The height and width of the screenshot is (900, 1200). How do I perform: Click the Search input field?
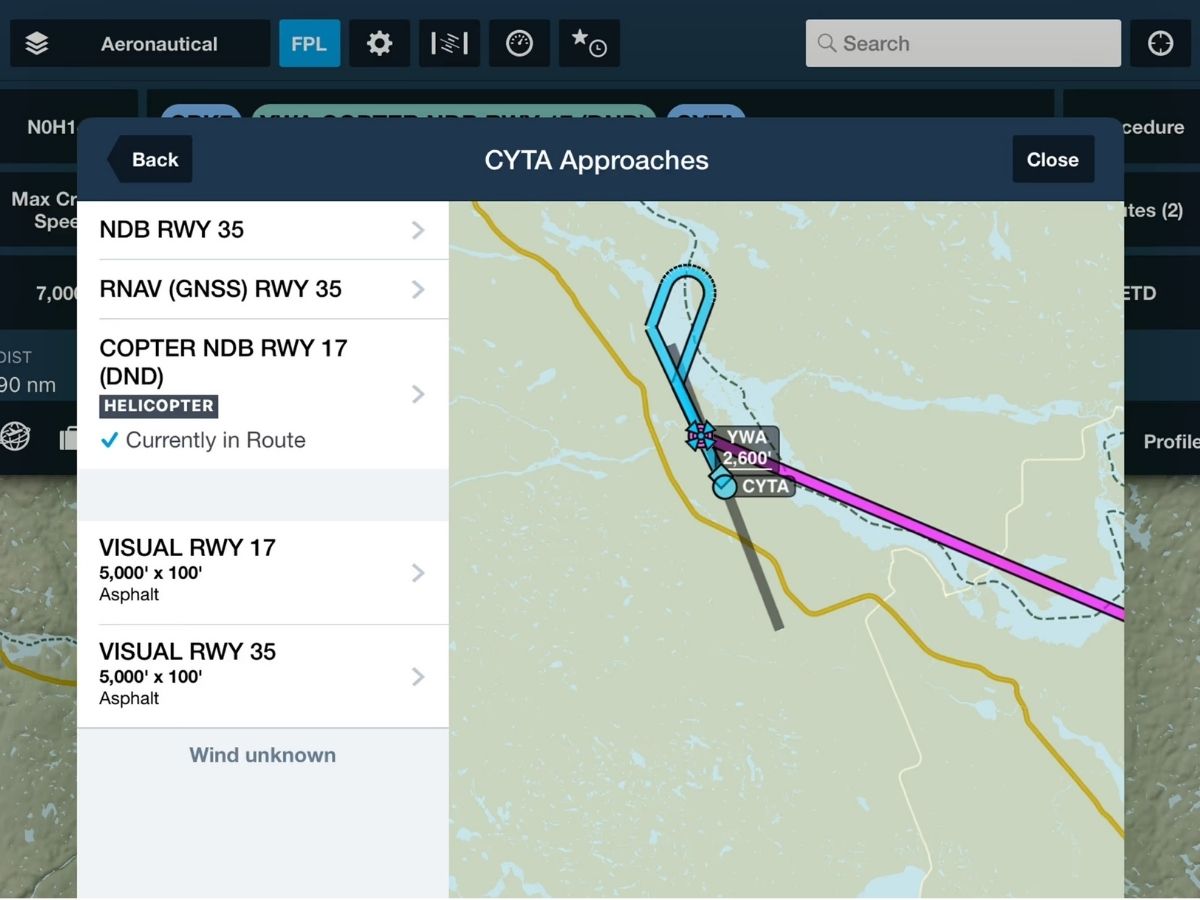[963, 44]
